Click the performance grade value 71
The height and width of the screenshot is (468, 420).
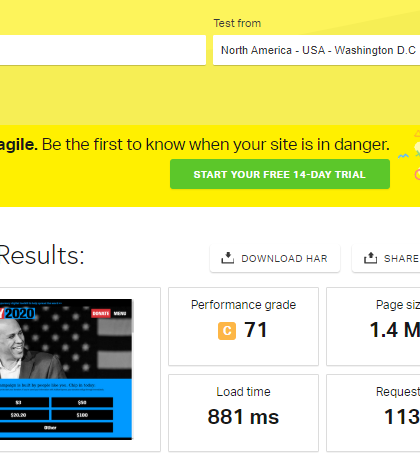tap(256, 330)
